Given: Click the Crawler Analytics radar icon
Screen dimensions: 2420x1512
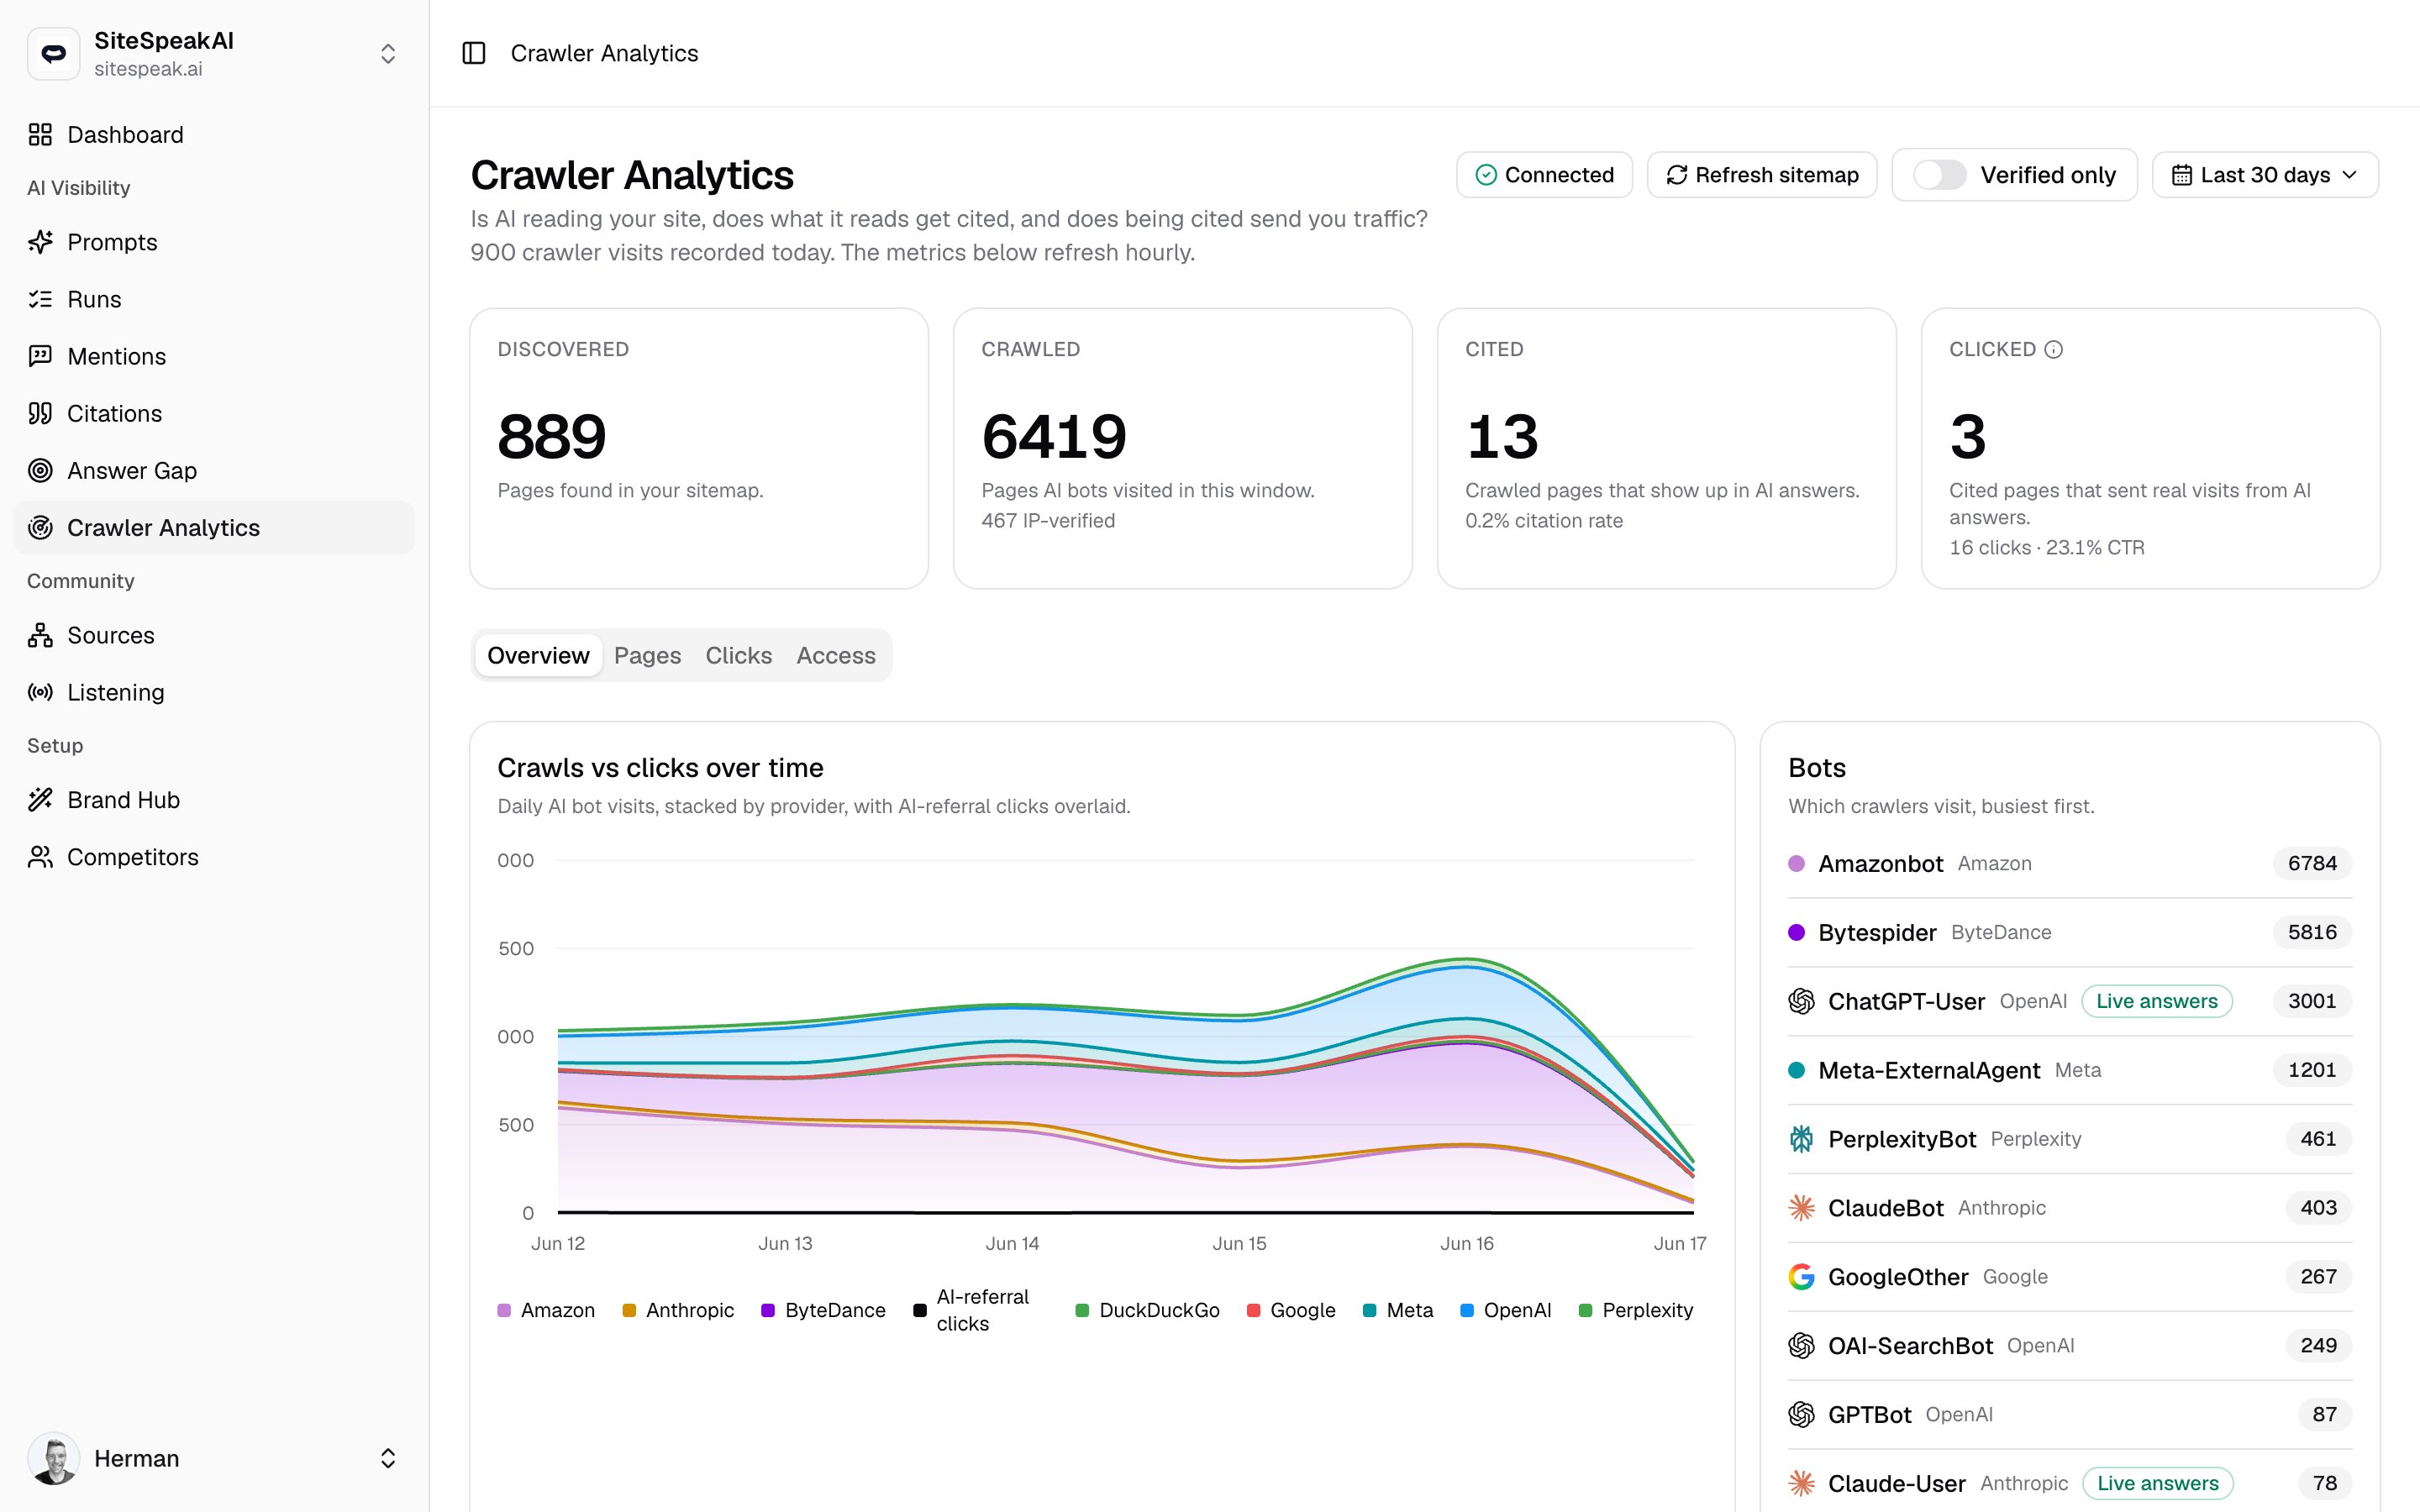Looking at the screenshot, I should pos(40,527).
